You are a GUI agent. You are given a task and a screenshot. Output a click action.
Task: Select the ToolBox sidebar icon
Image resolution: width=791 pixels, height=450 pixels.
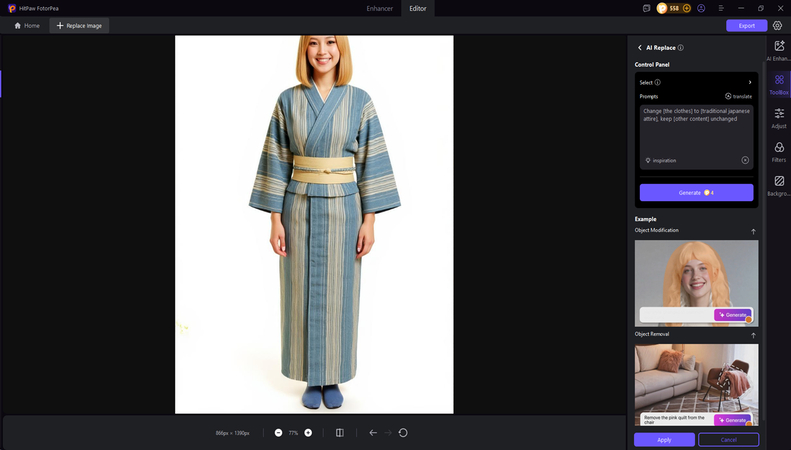779,83
